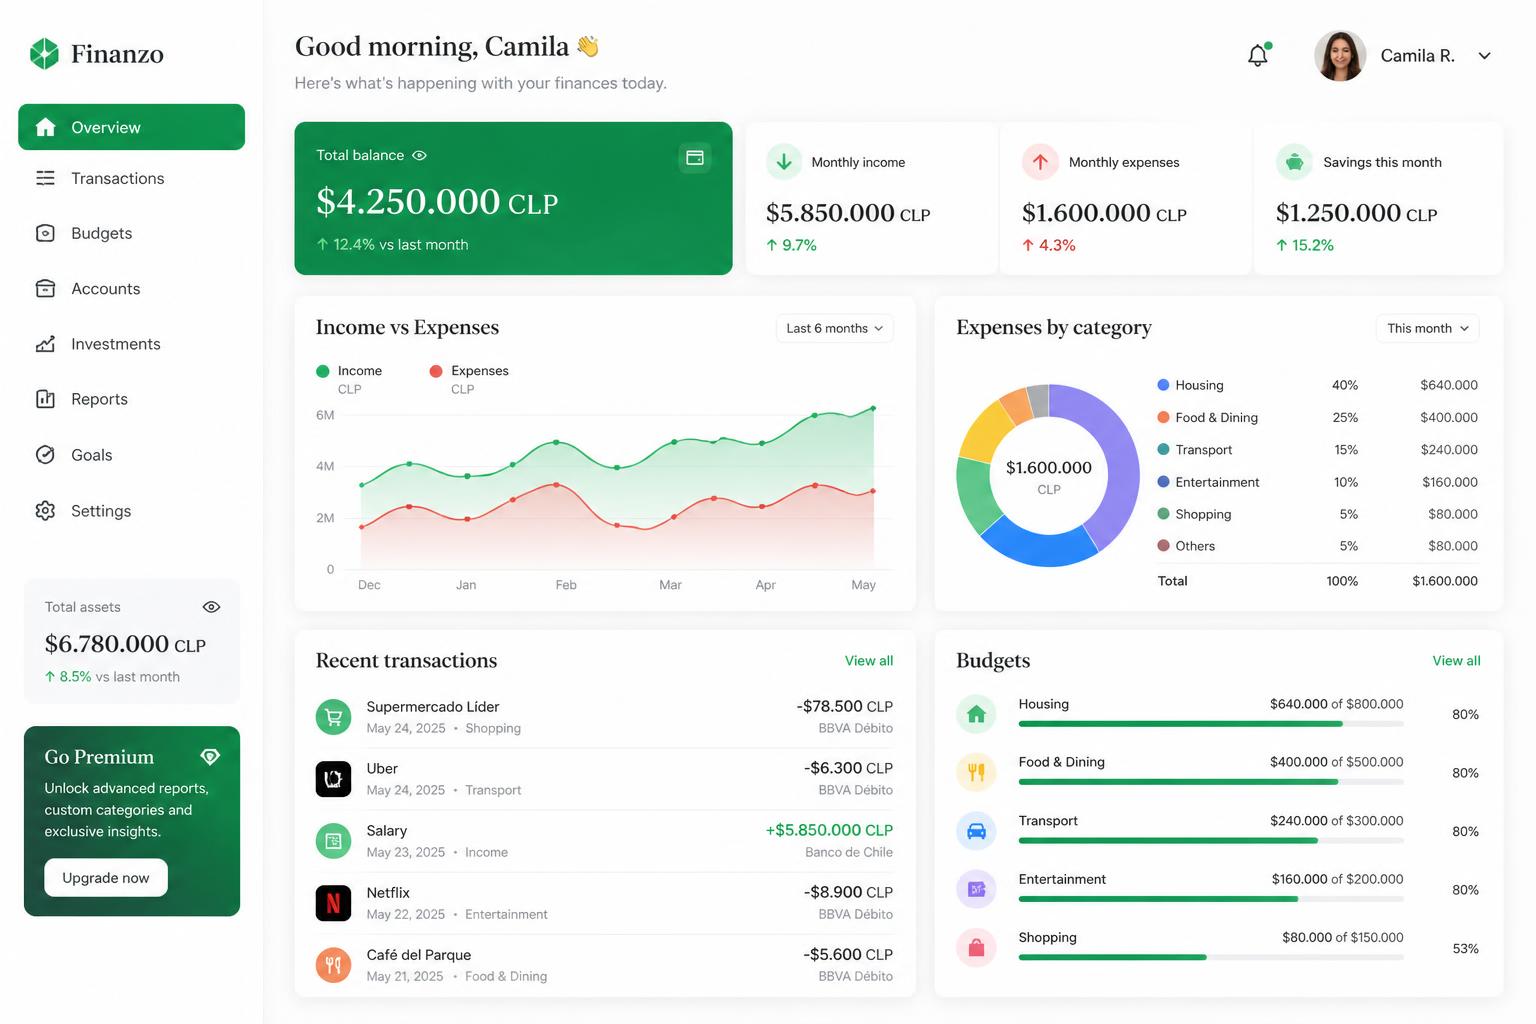Click the Entertainment budget icon
This screenshot has width=1536, height=1024.
click(x=976, y=889)
